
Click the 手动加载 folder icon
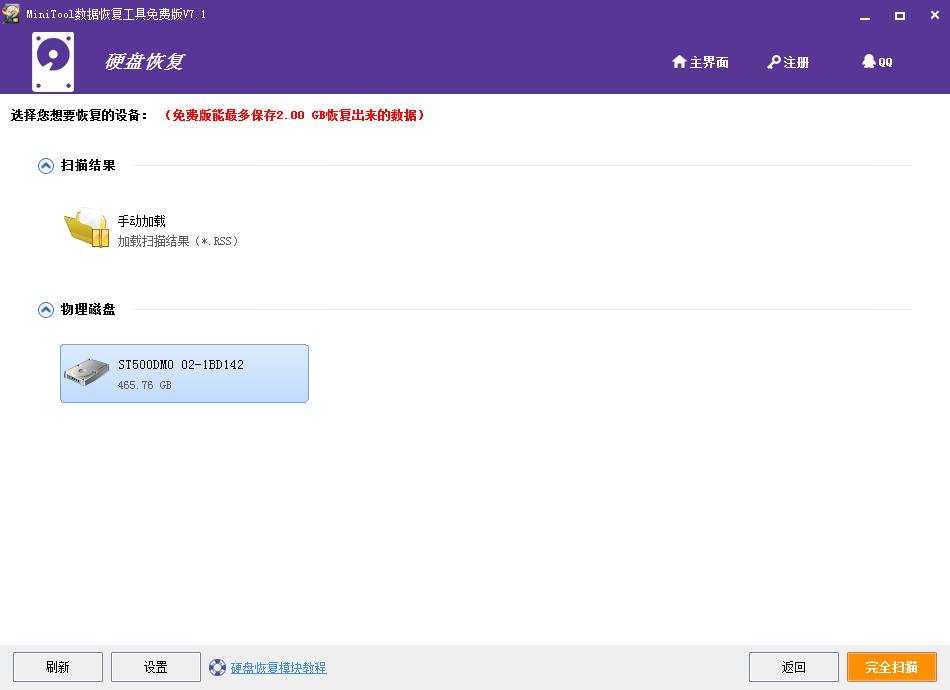[87, 227]
